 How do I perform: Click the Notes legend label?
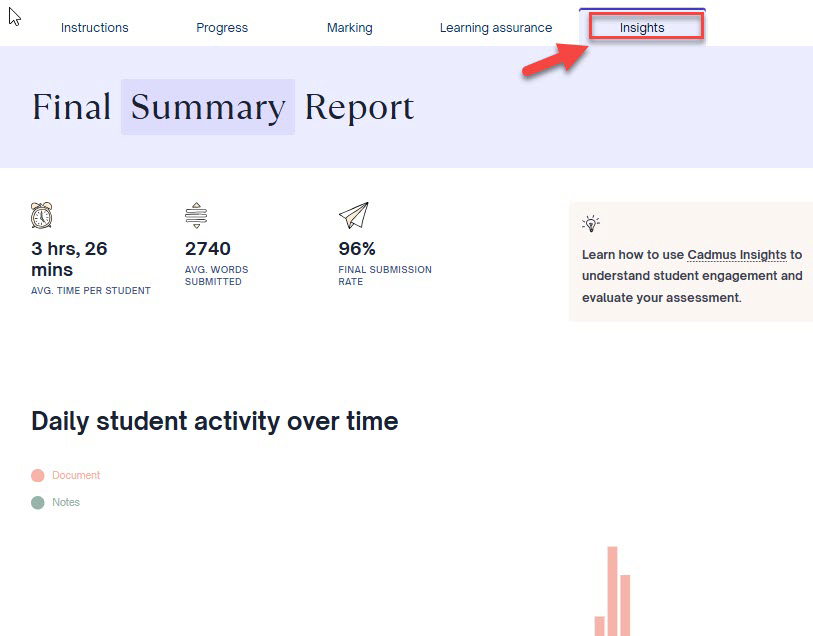pyautogui.click(x=66, y=502)
